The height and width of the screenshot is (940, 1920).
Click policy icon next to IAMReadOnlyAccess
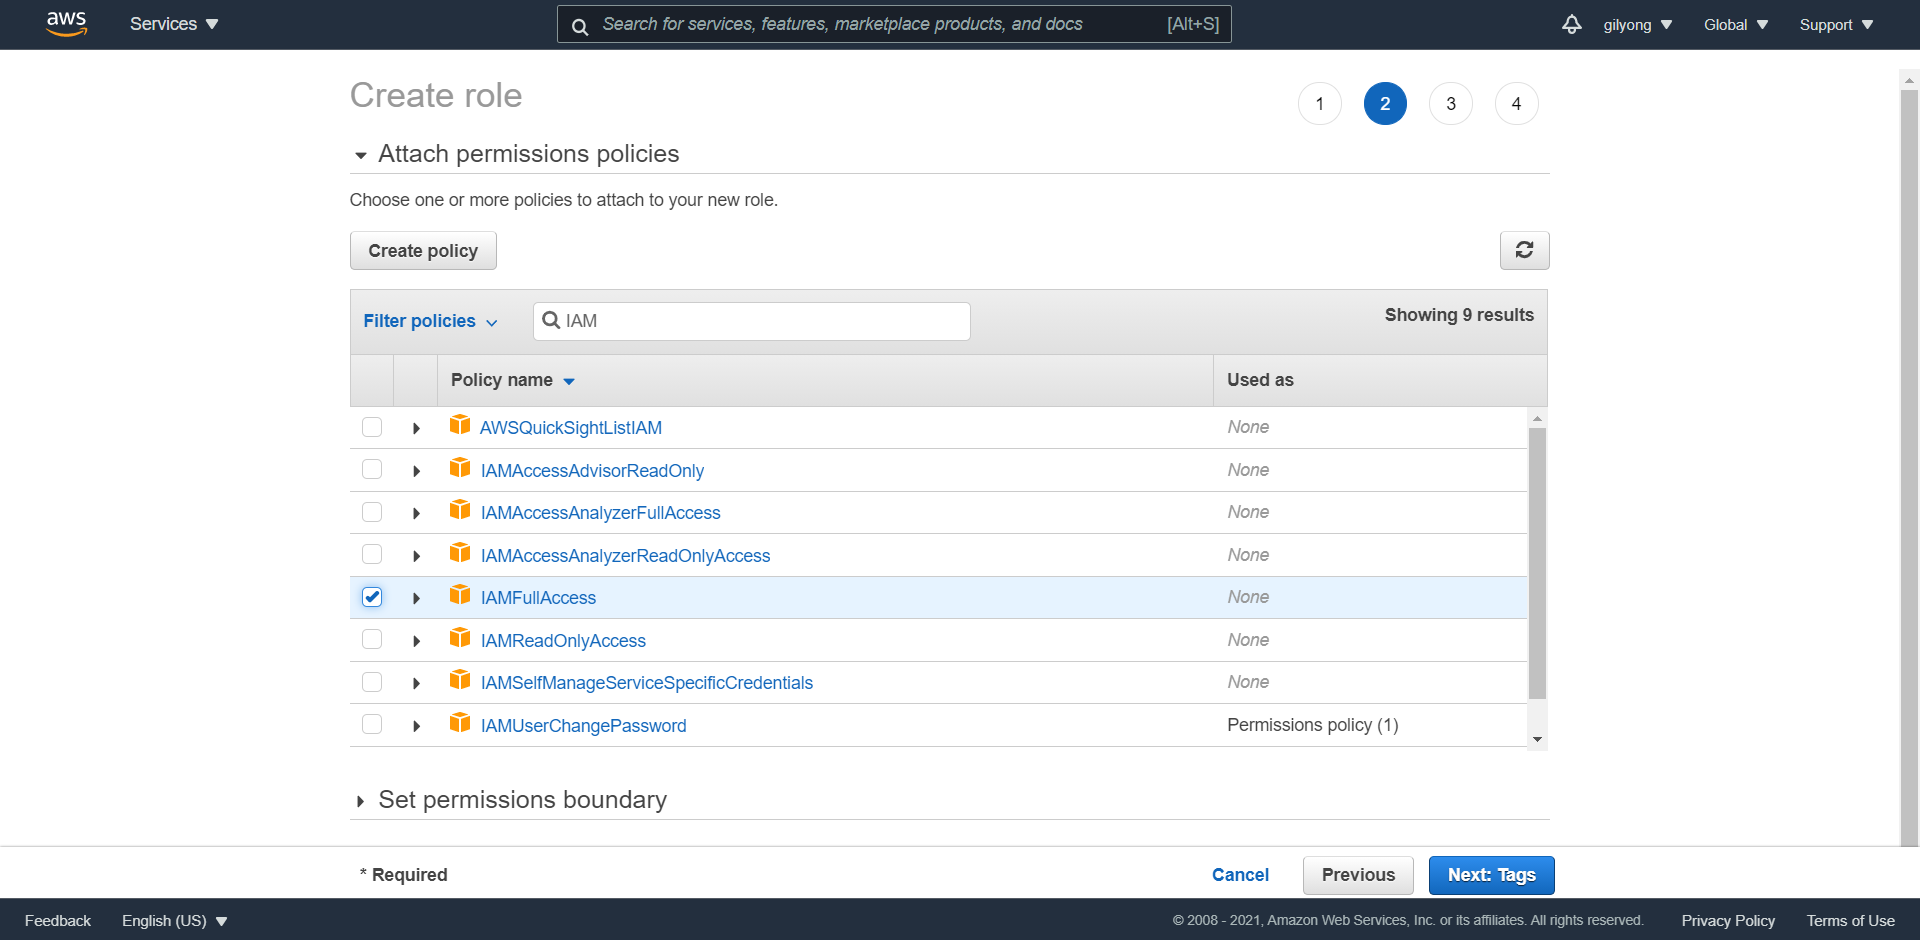[460, 638]
